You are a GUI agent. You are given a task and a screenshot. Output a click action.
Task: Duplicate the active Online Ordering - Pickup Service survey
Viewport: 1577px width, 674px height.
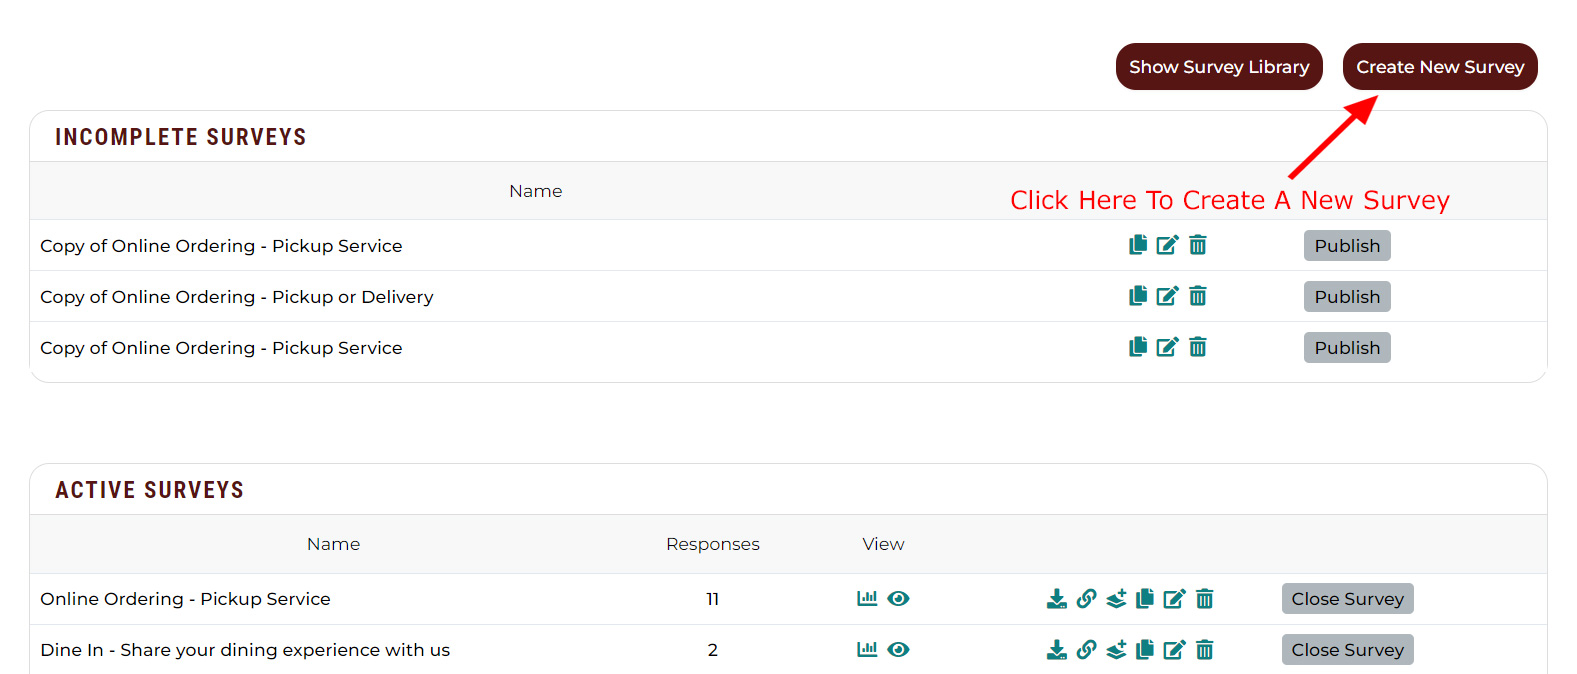1145,598
